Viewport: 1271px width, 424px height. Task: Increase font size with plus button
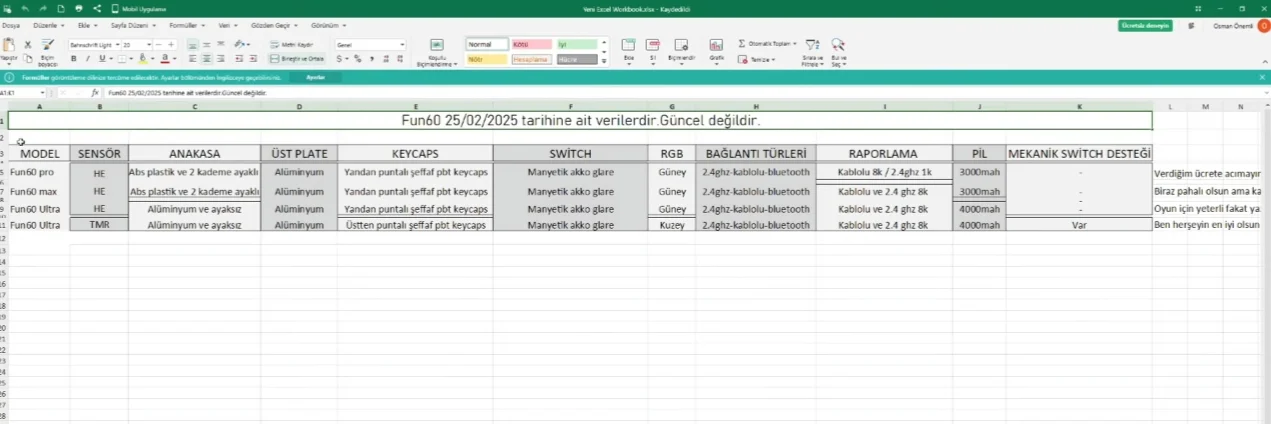click(x=171, y=45)
